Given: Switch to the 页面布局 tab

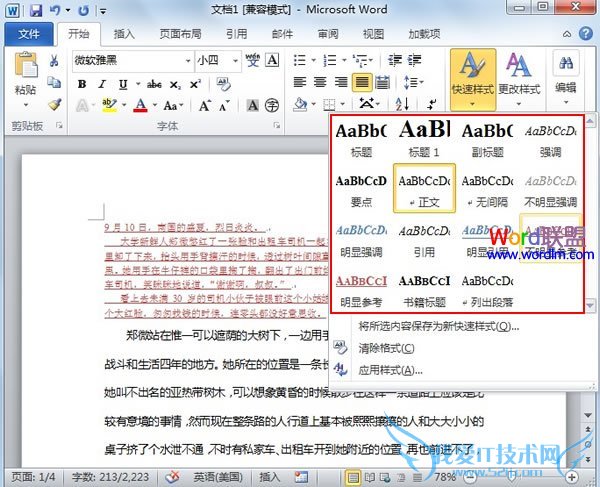Looking at the screenshot, I should (x=181, y=34).
